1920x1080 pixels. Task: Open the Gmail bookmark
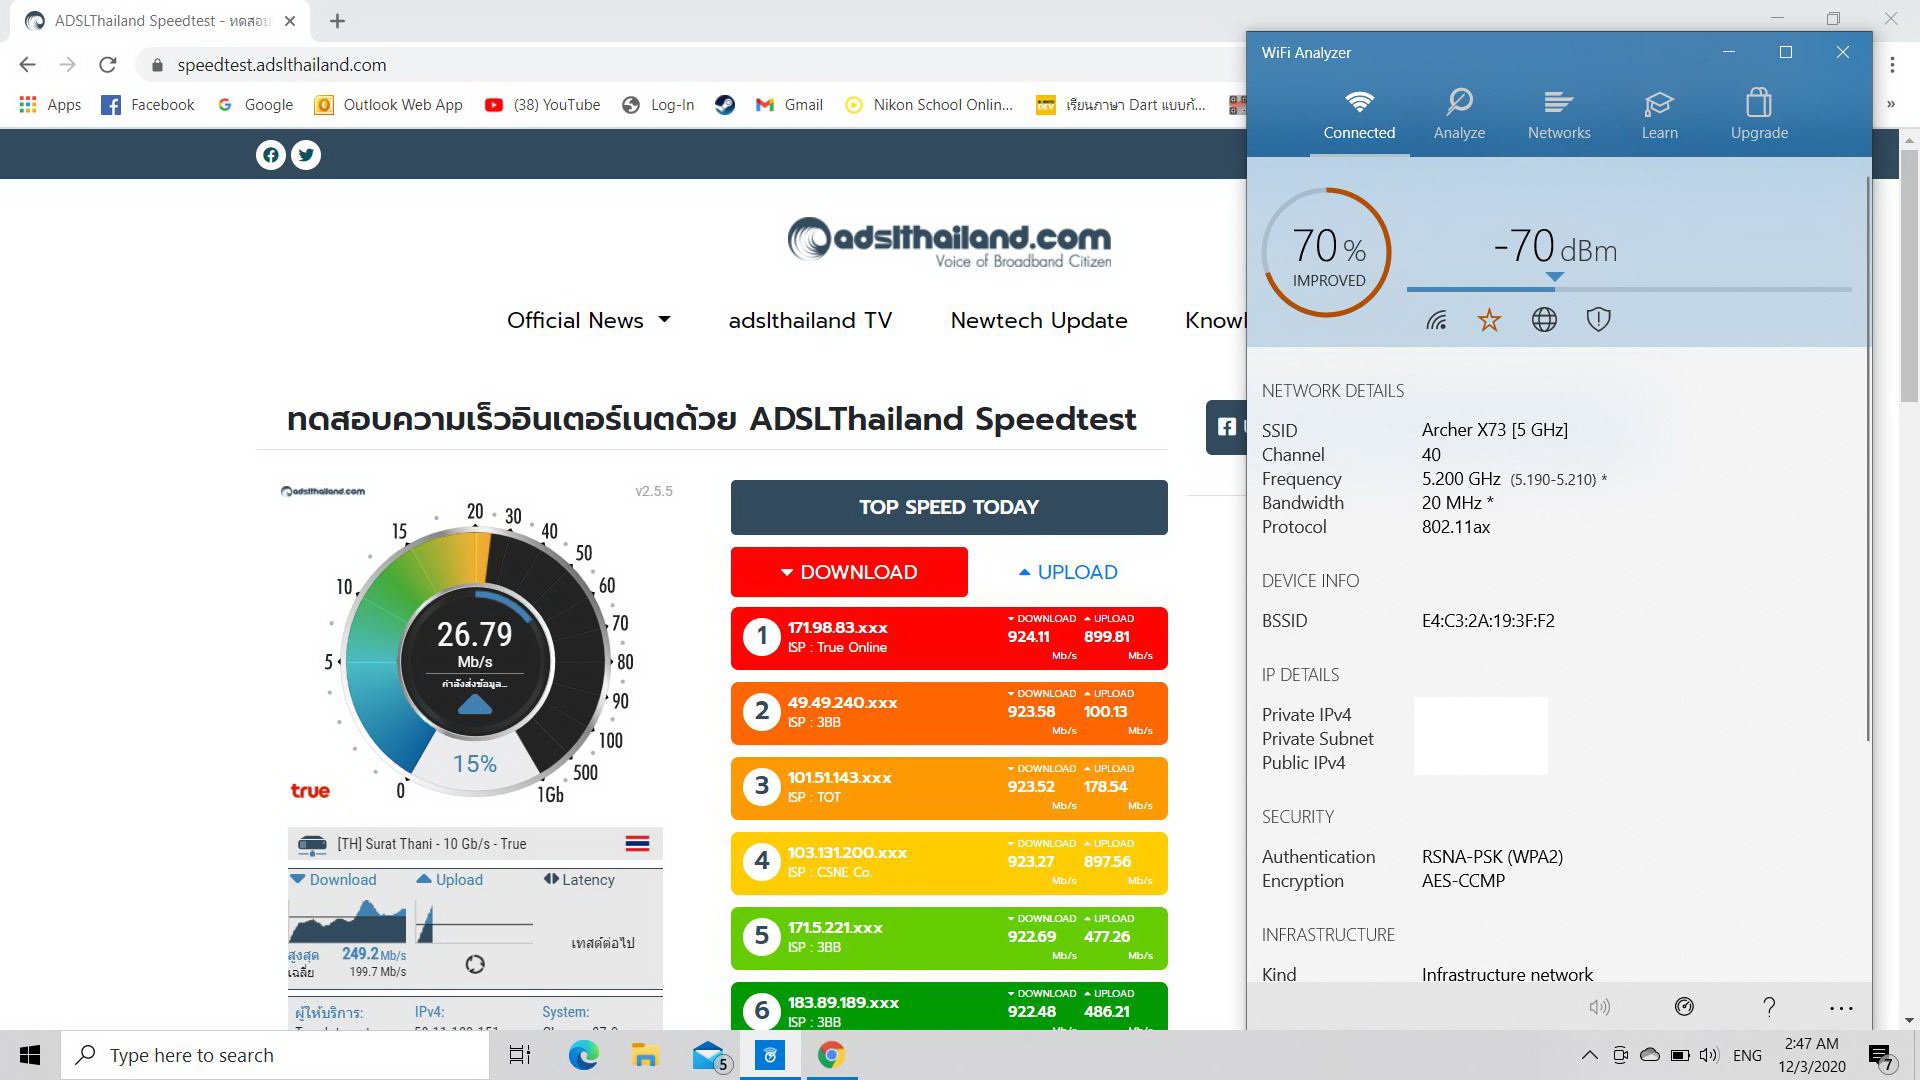click(x=789, y=105)
